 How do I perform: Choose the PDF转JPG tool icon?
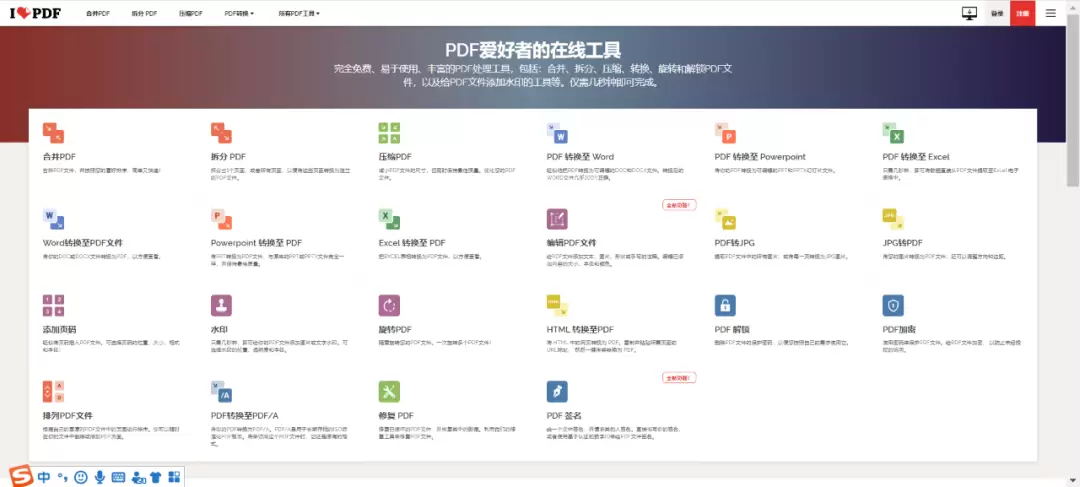pos(725,219)
